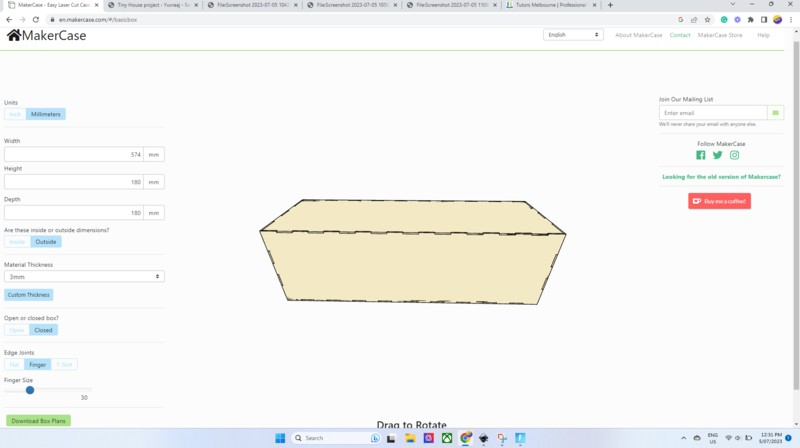Open Grammarly extension icon
Image resolution: width=800 pixels, height=448 pixels.
click(724, 19)
